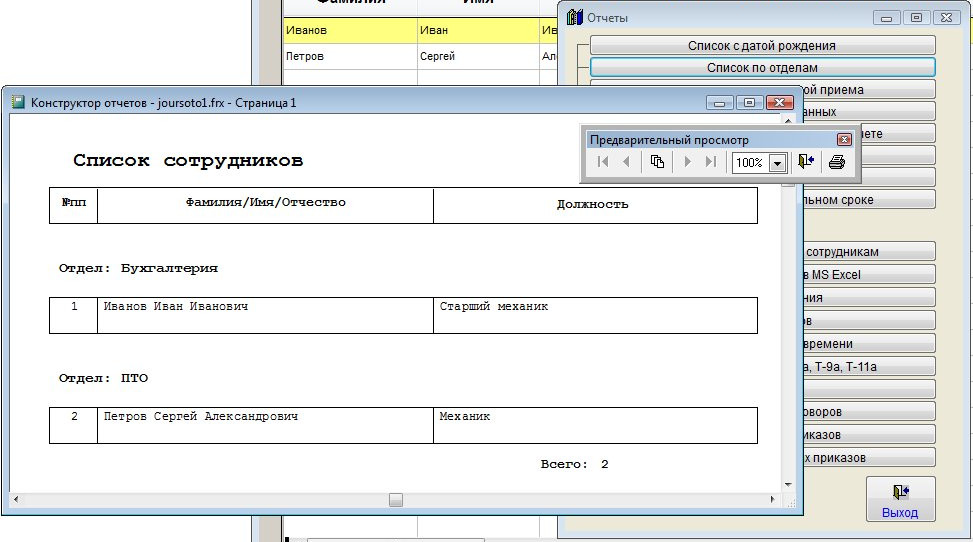This screenshot has height=542, width=973.
Task: Click the last page navigation icon
Action: click(x=711, y=162)
